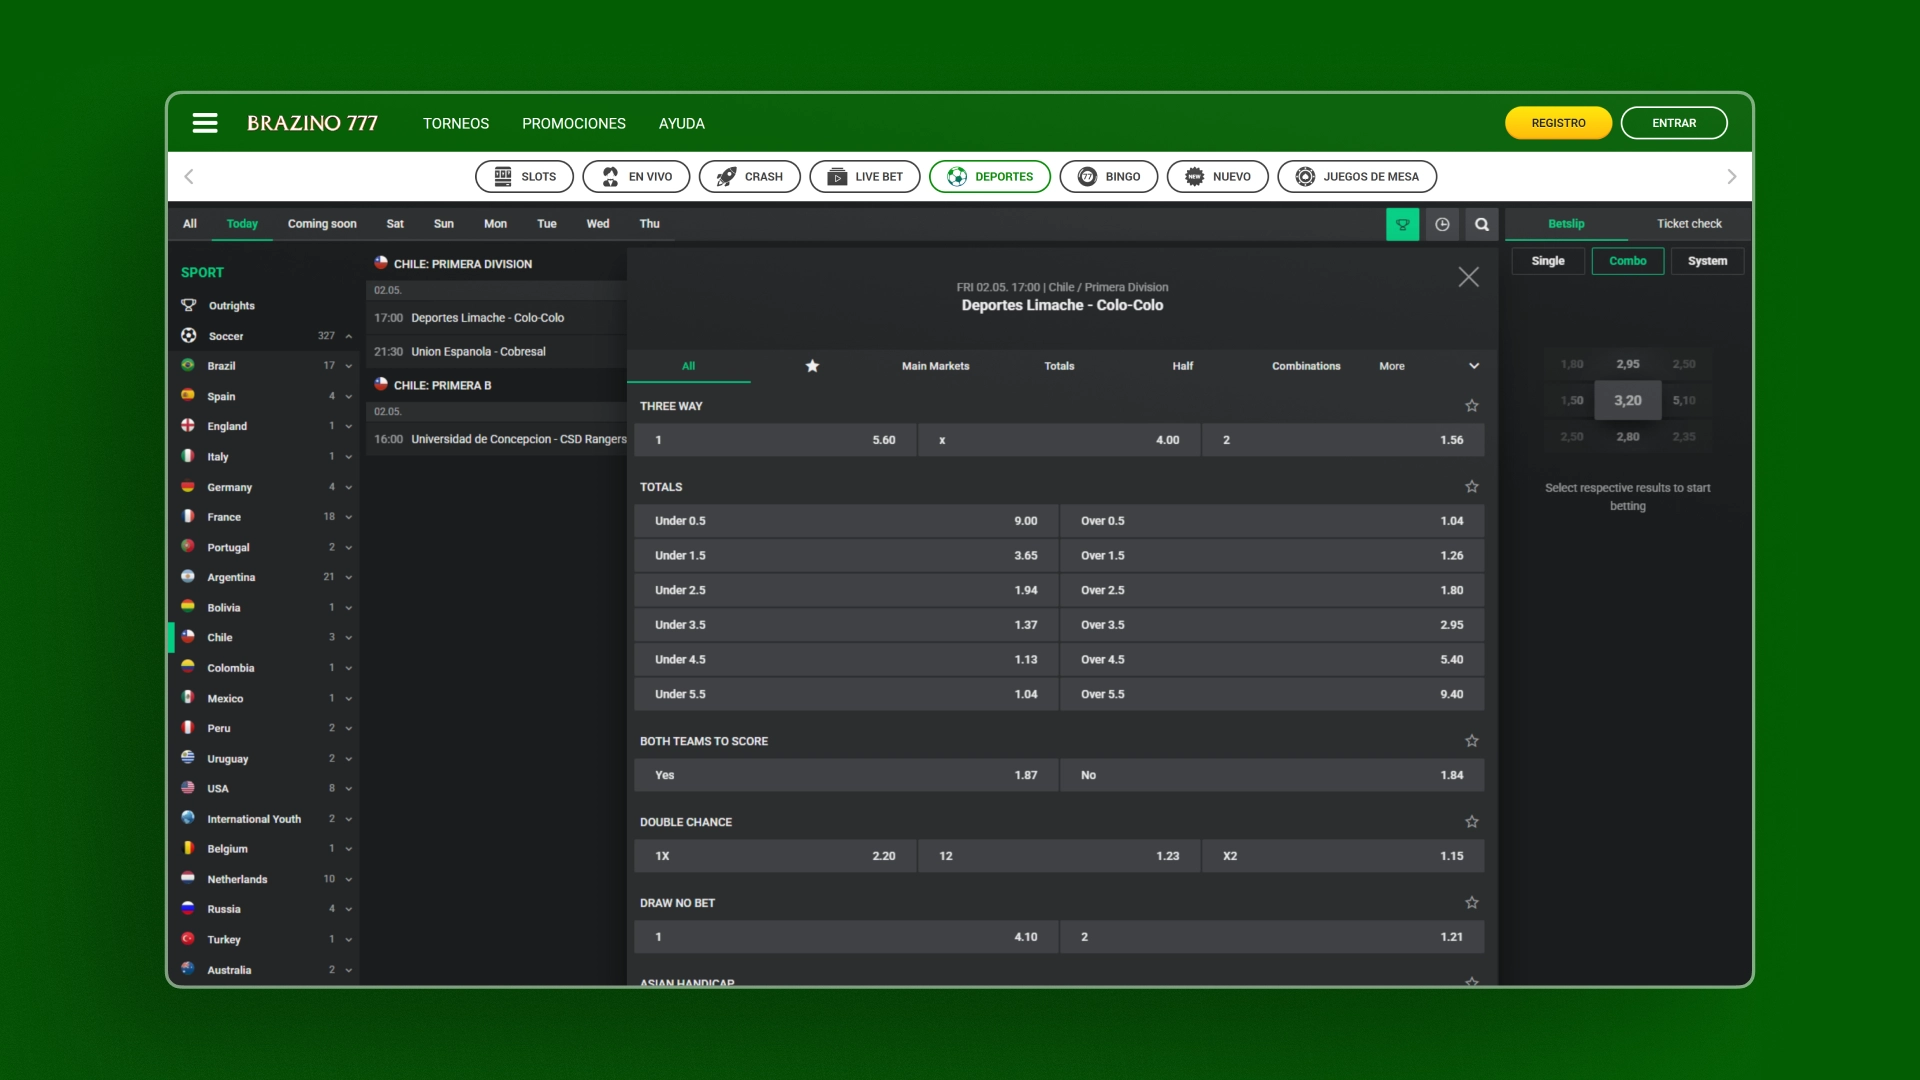The height and width of the screenshot is (1080, 1920).
Task: Select Over 2.5 goals at 1.80
Action: point(1272,590)
